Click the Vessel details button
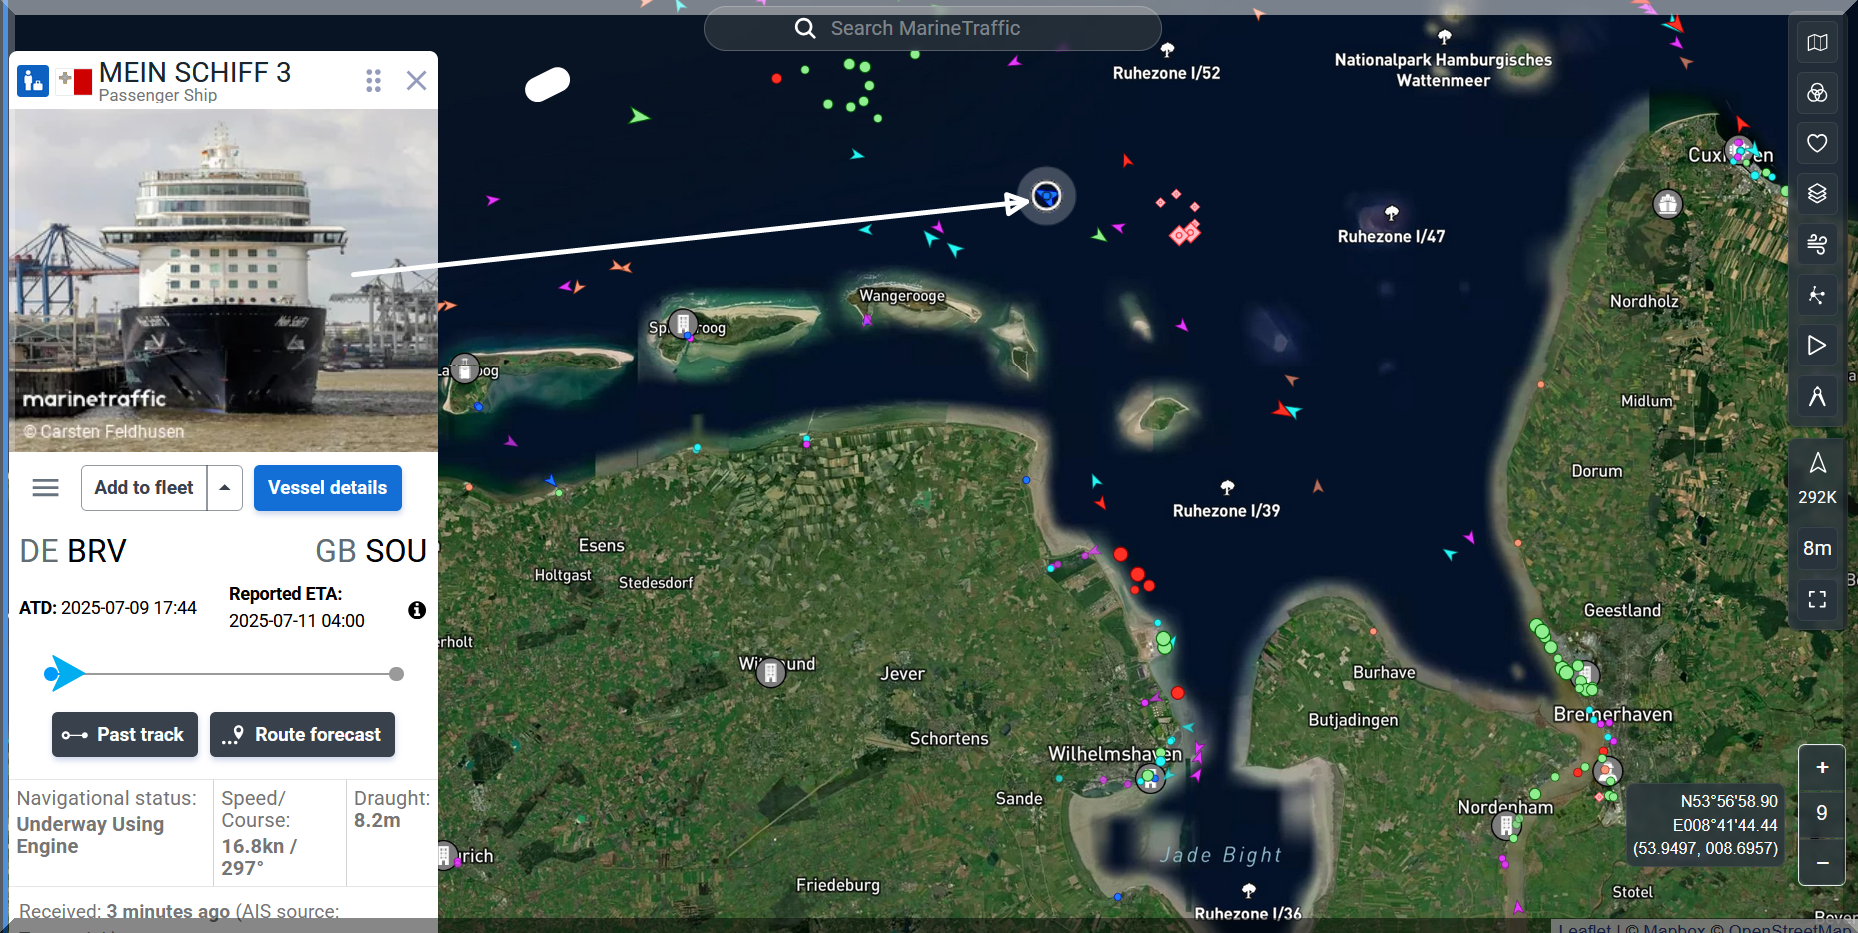1858x933 pixels. coord(327,488)
